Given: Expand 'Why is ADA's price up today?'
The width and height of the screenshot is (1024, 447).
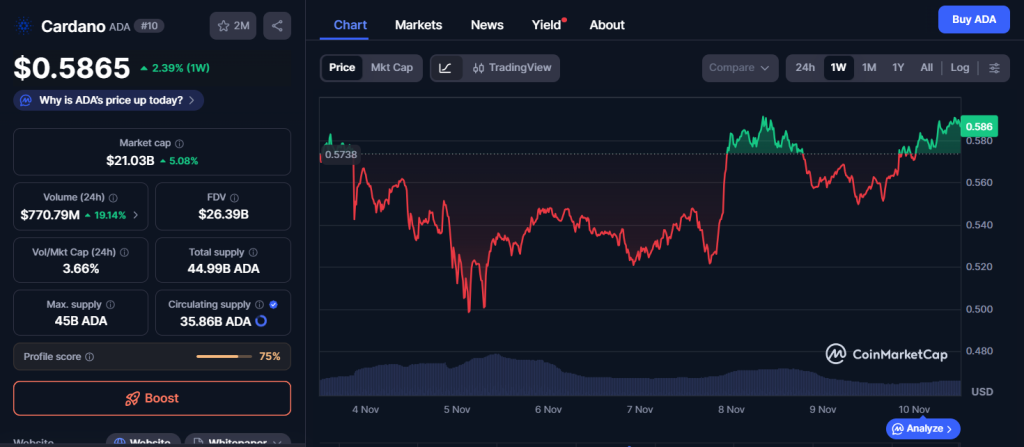Looking at the screenshot, I should (109, 100).
